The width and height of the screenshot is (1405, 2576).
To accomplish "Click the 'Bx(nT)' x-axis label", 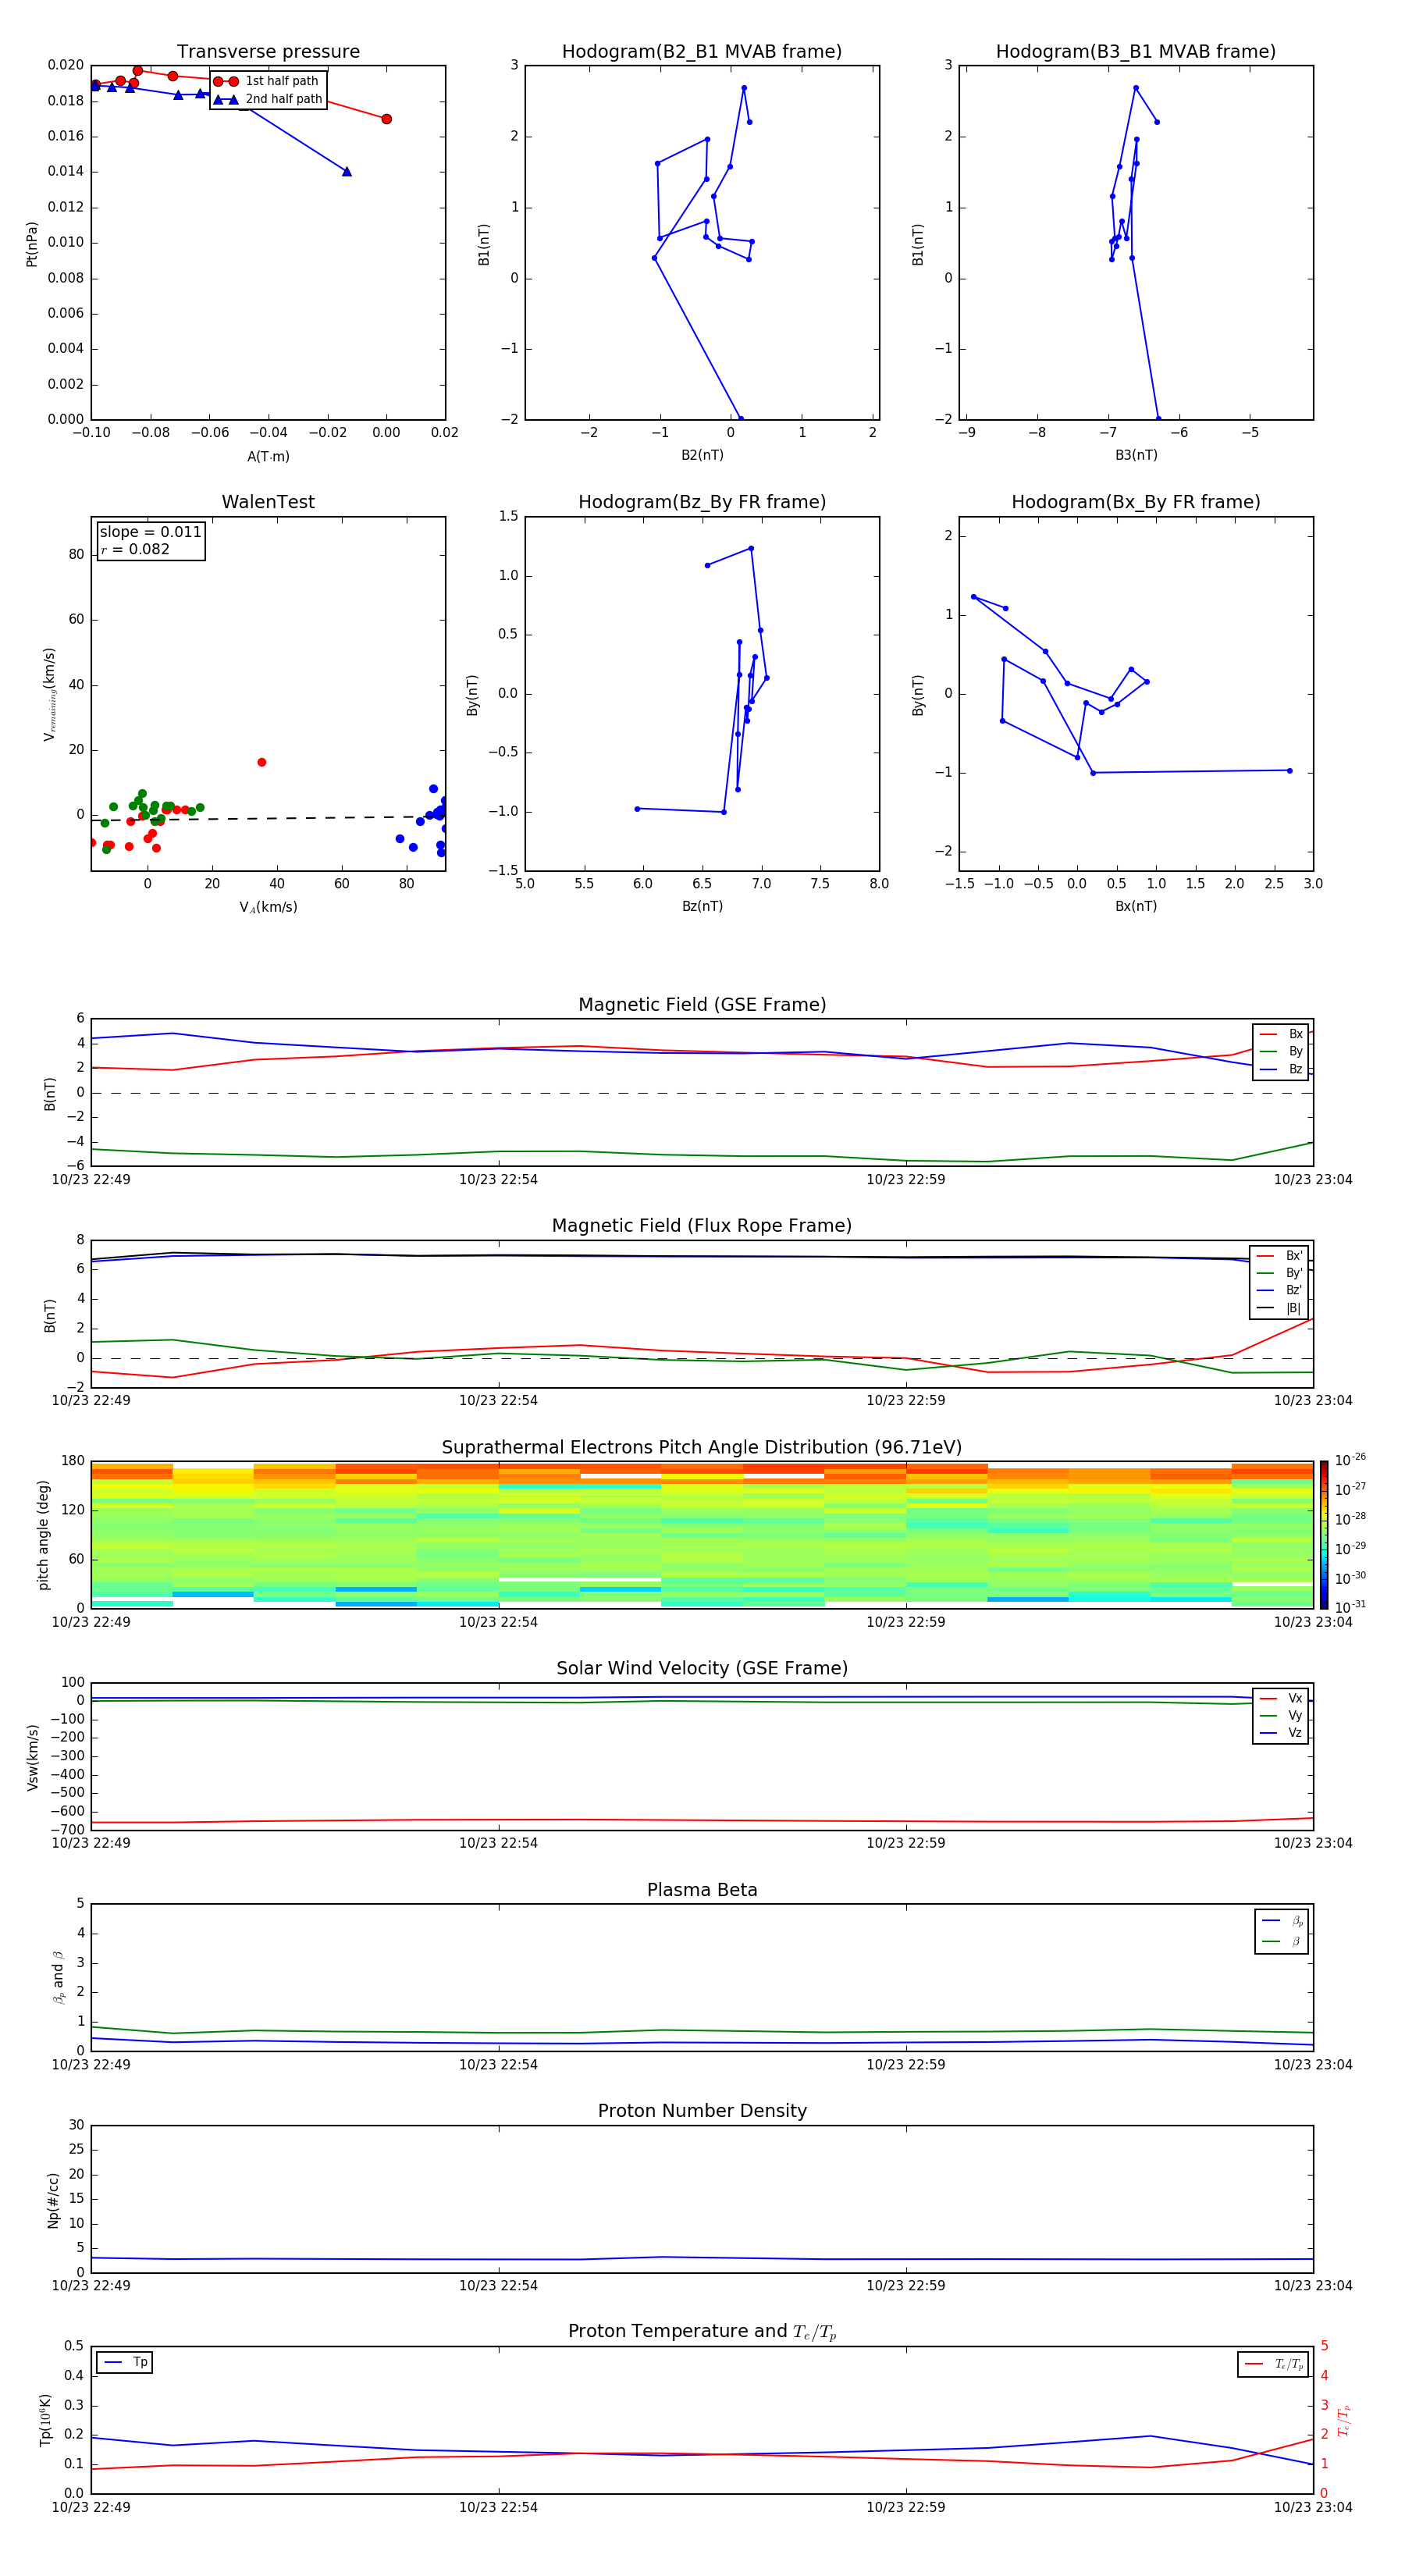I will [x=1136, y=906].
